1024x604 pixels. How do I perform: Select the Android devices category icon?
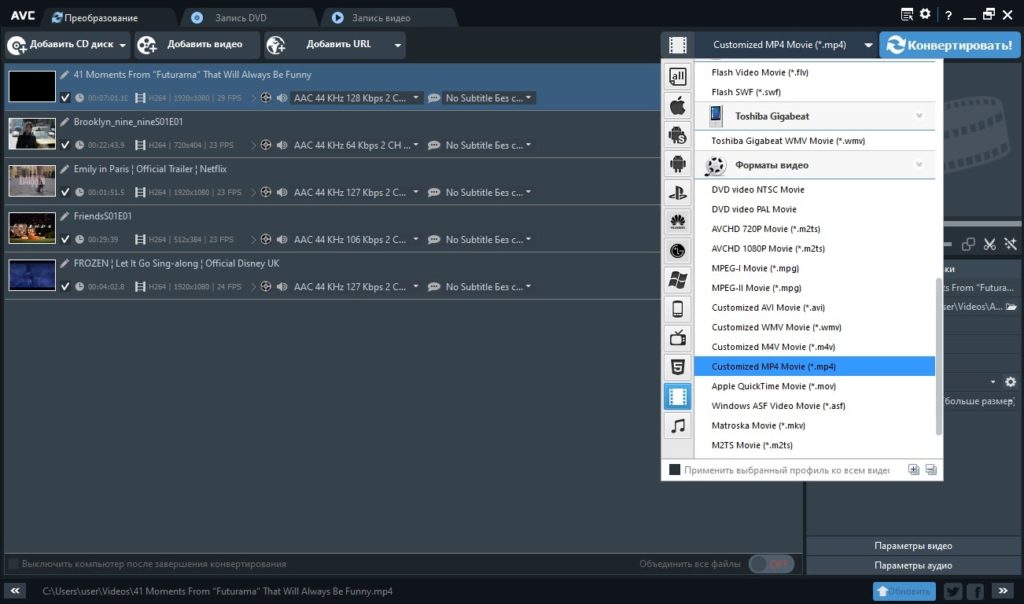coord(677,163)
